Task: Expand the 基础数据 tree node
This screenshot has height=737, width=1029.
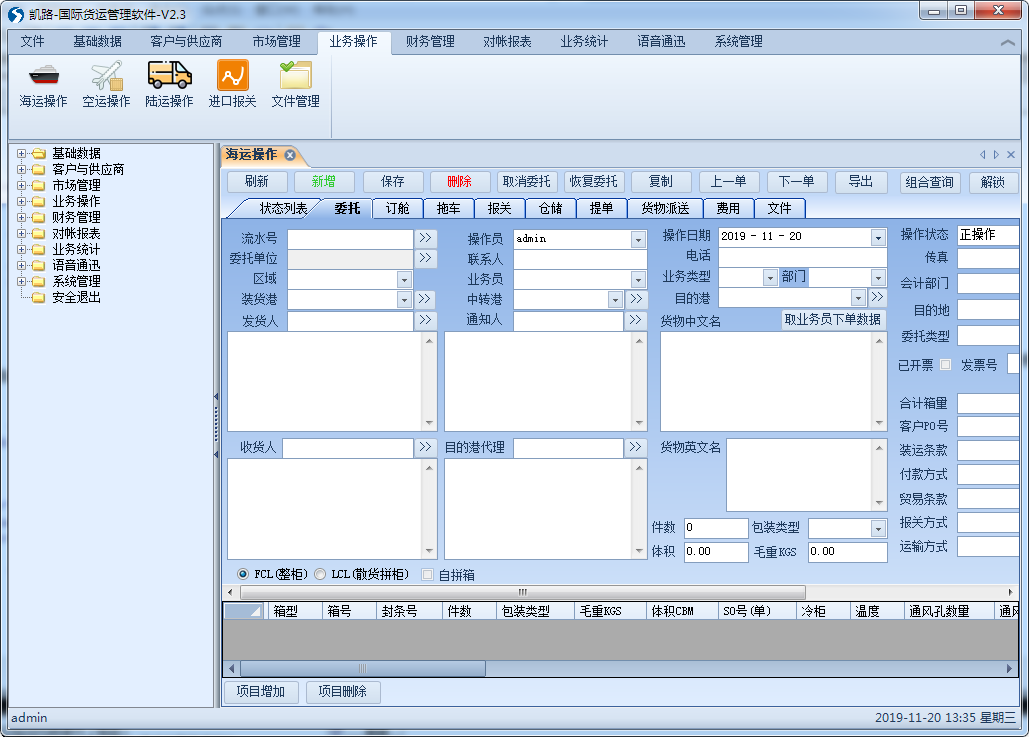Action: 22,154
